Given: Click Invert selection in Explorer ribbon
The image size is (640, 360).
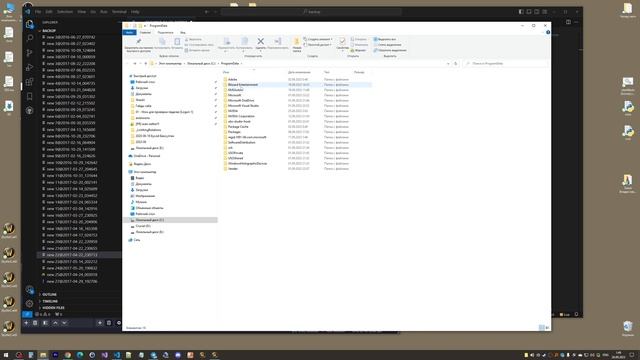Looking at the screenshot, I should (390, 50).
